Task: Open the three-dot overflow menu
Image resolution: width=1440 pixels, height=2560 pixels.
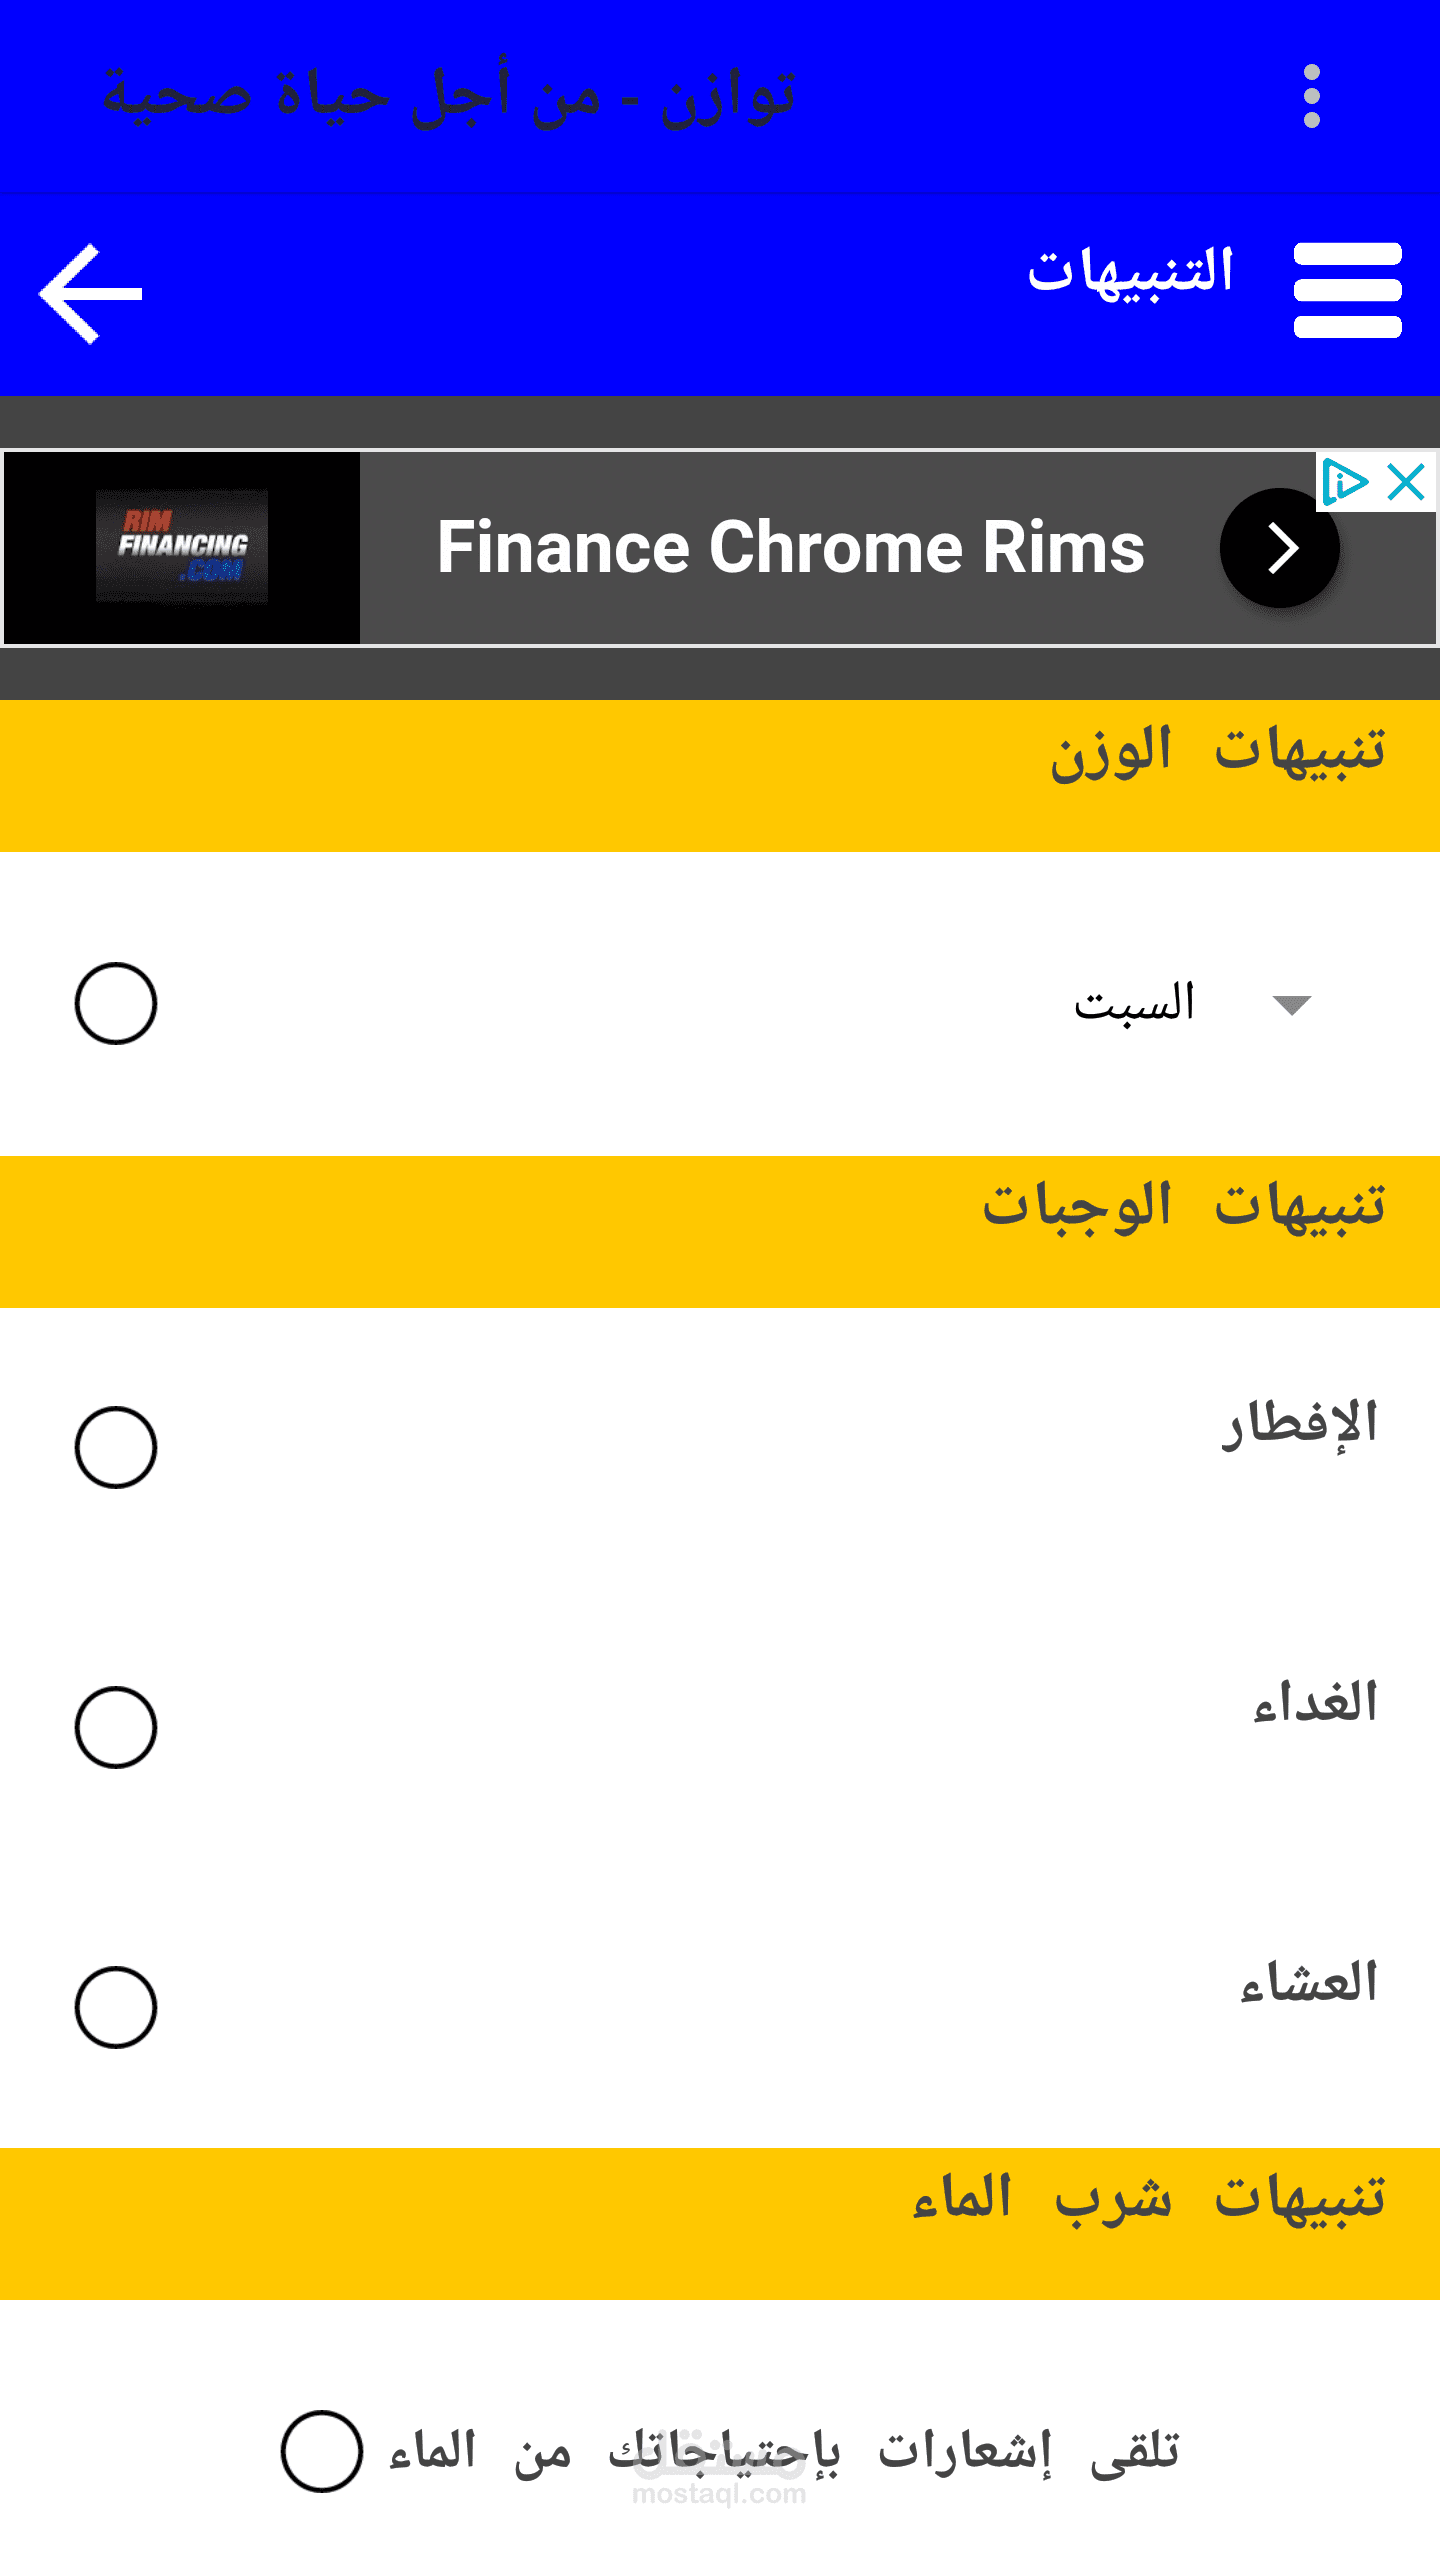Action: (1312, 96)
